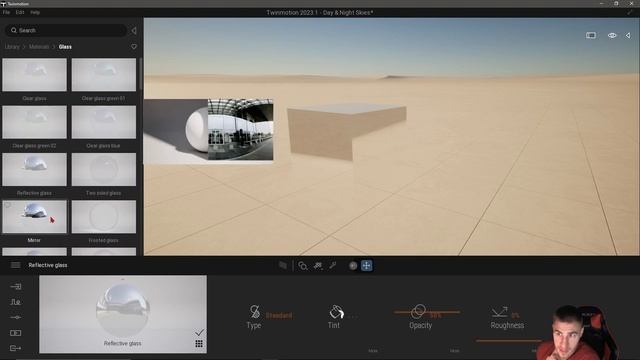Open the Help menu

[35, 13]
